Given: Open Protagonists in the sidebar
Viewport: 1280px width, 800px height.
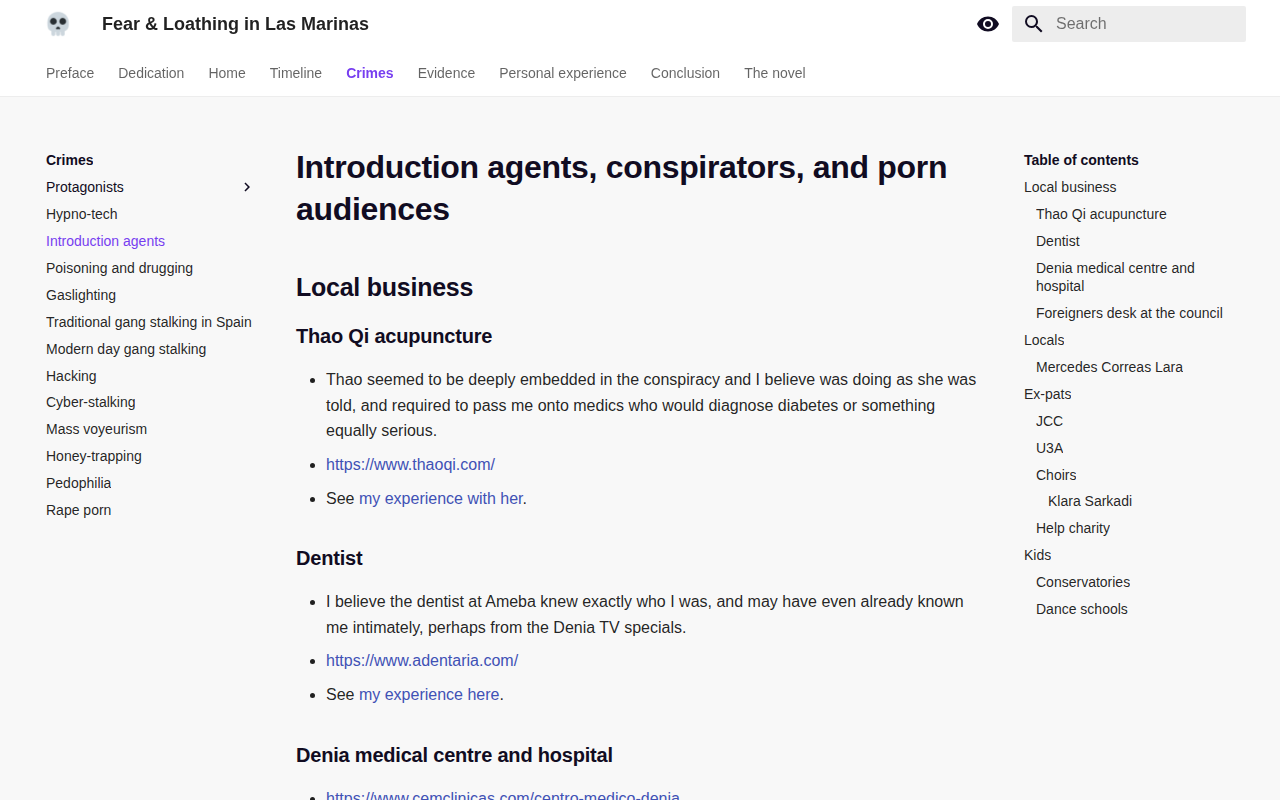Looking at the screenshot, I should [85, 187].
